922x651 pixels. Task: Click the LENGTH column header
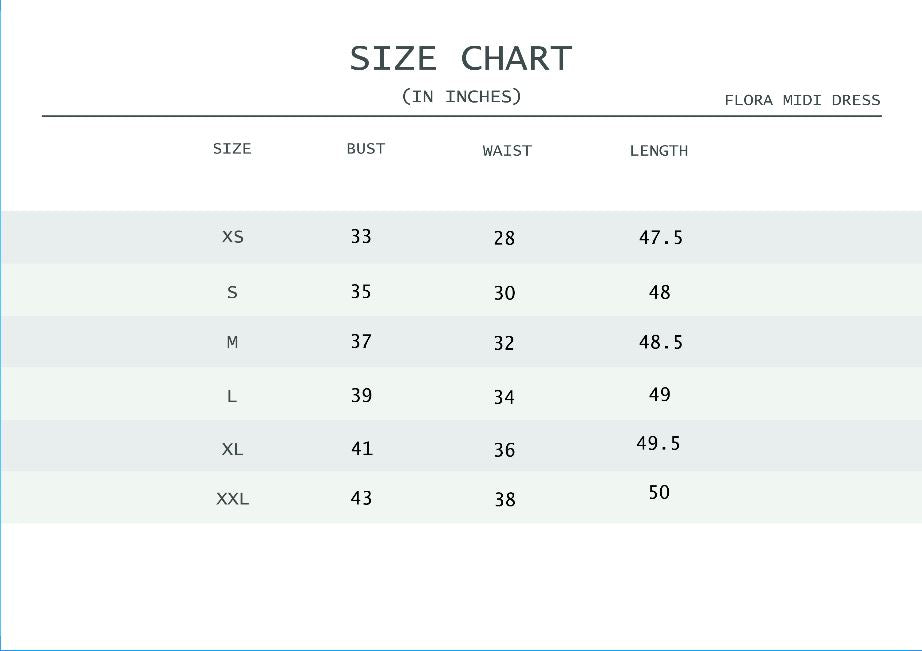(658, 151)
